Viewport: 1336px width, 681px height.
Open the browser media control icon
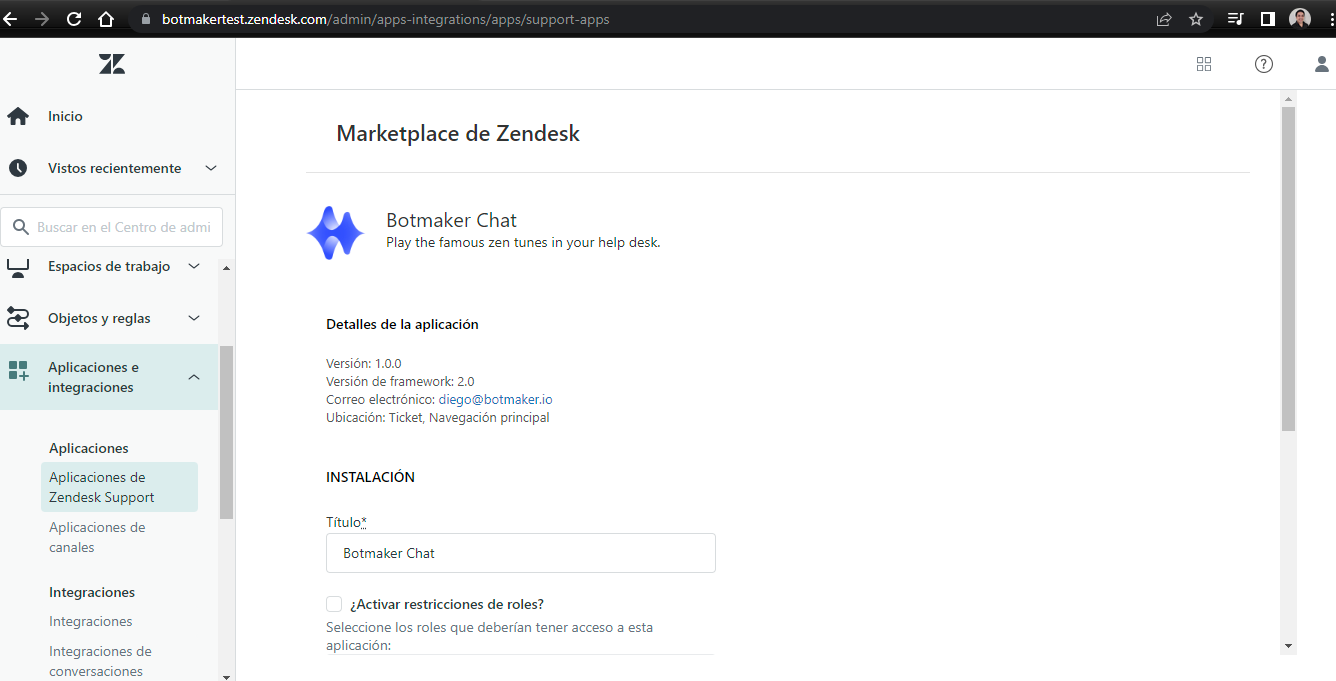pyautogui.click(x=1236, y=19)
